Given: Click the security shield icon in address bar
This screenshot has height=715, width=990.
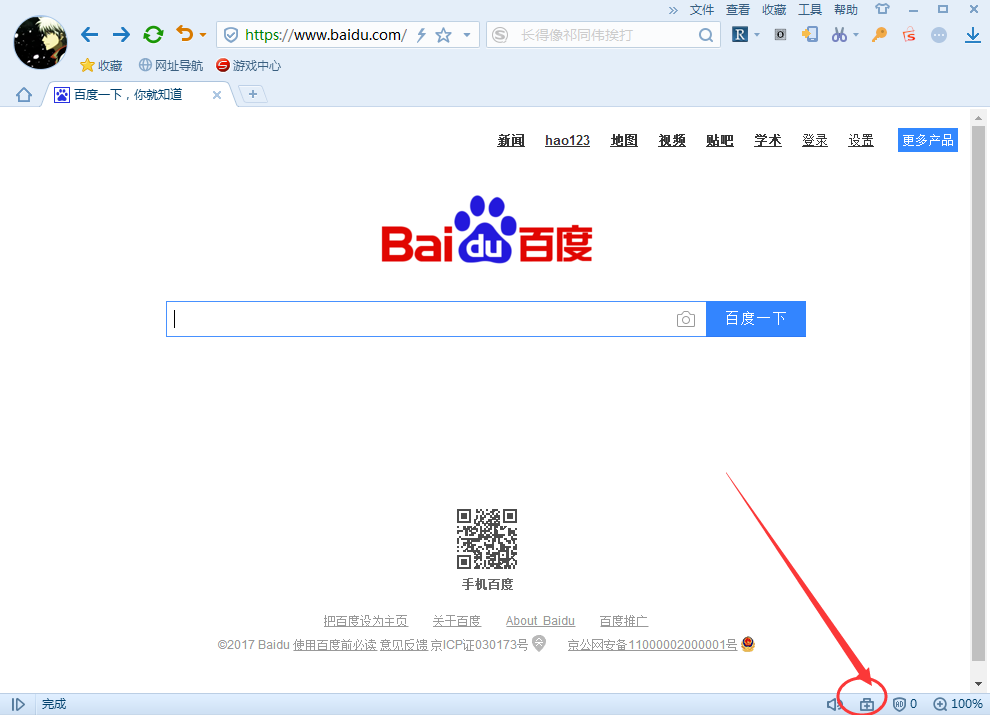Looking at the screenshot, I should click(x=231, y=35).
